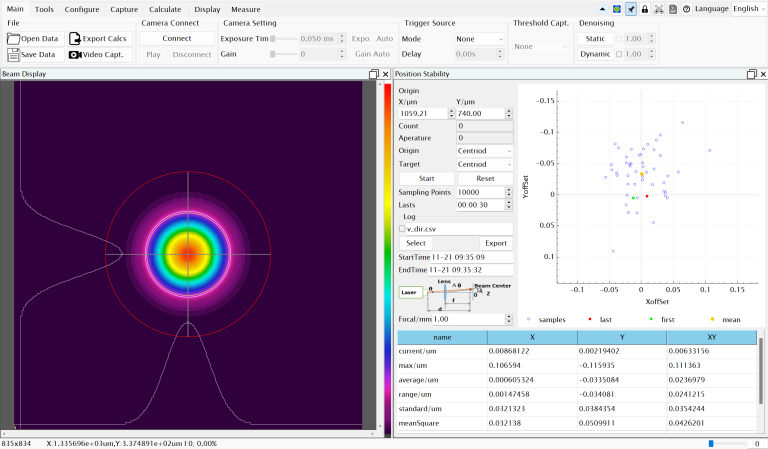Enable the Static denoising checkbox

(618, 39)
